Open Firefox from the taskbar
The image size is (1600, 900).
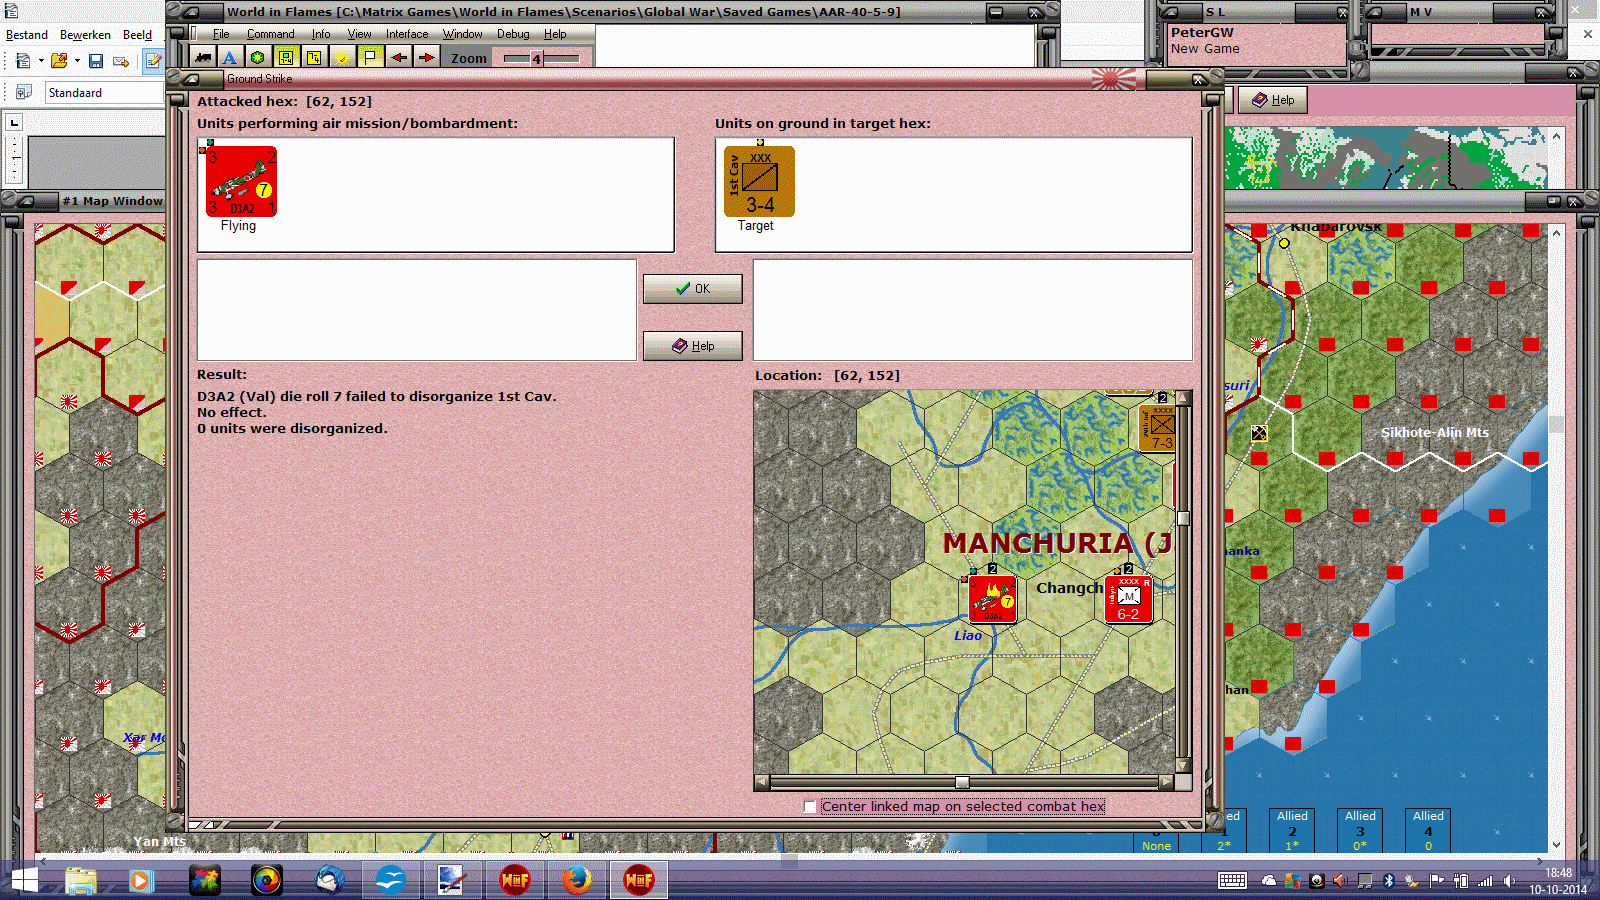click(576, 881)
